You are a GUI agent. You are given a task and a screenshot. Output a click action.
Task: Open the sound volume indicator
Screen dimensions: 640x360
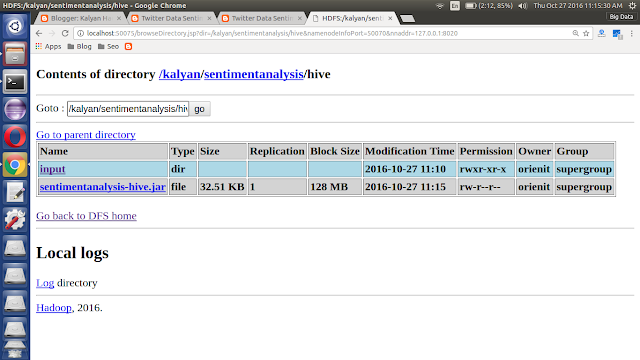(522, 6)
